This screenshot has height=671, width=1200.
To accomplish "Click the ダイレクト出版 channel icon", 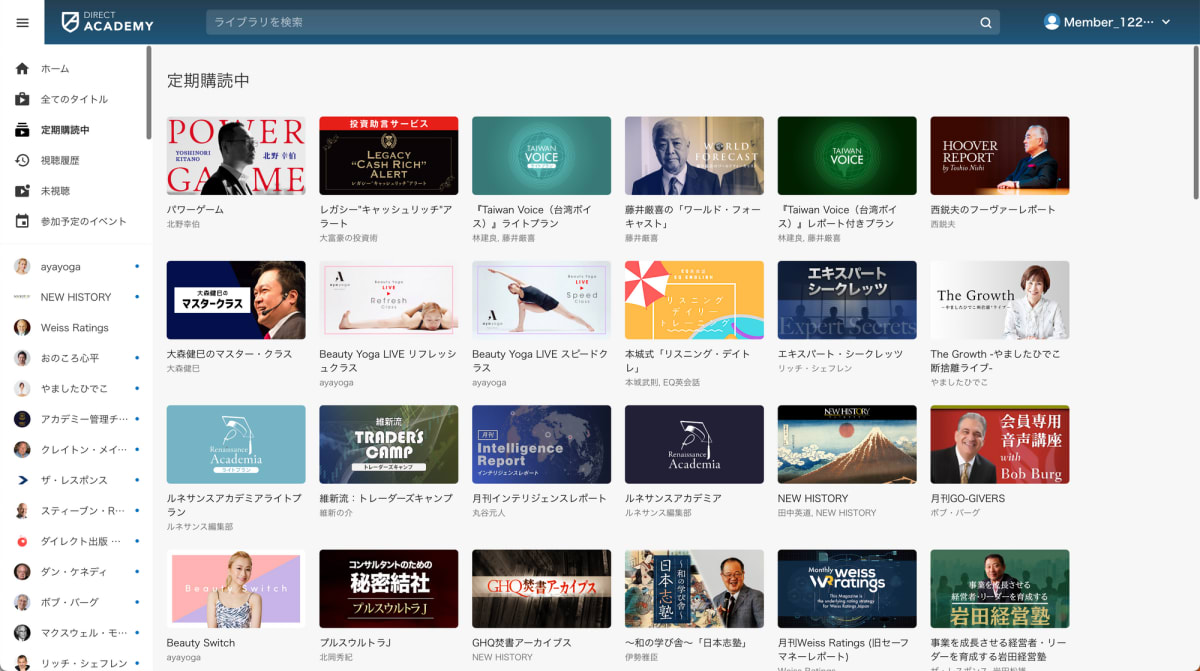I will pyautogui.click(x=22, y=541).
